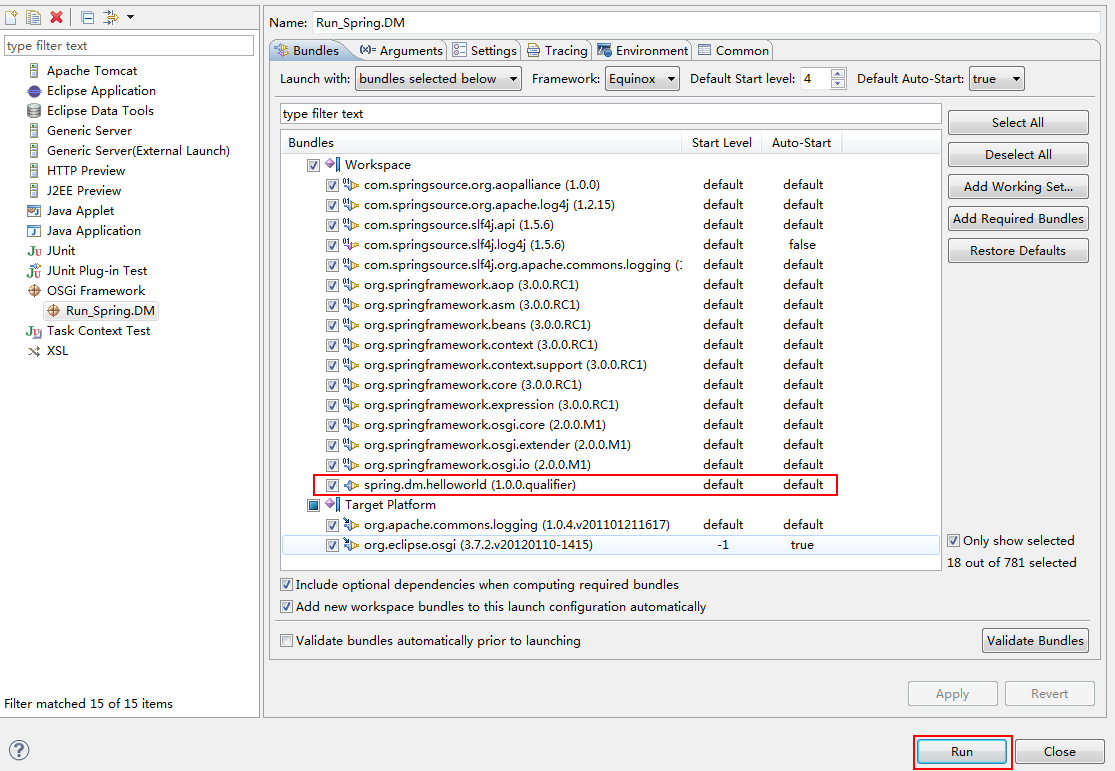Toggle Add new workspace bundles automatically checkbox
1115x771 pixels.
[287, 607]
